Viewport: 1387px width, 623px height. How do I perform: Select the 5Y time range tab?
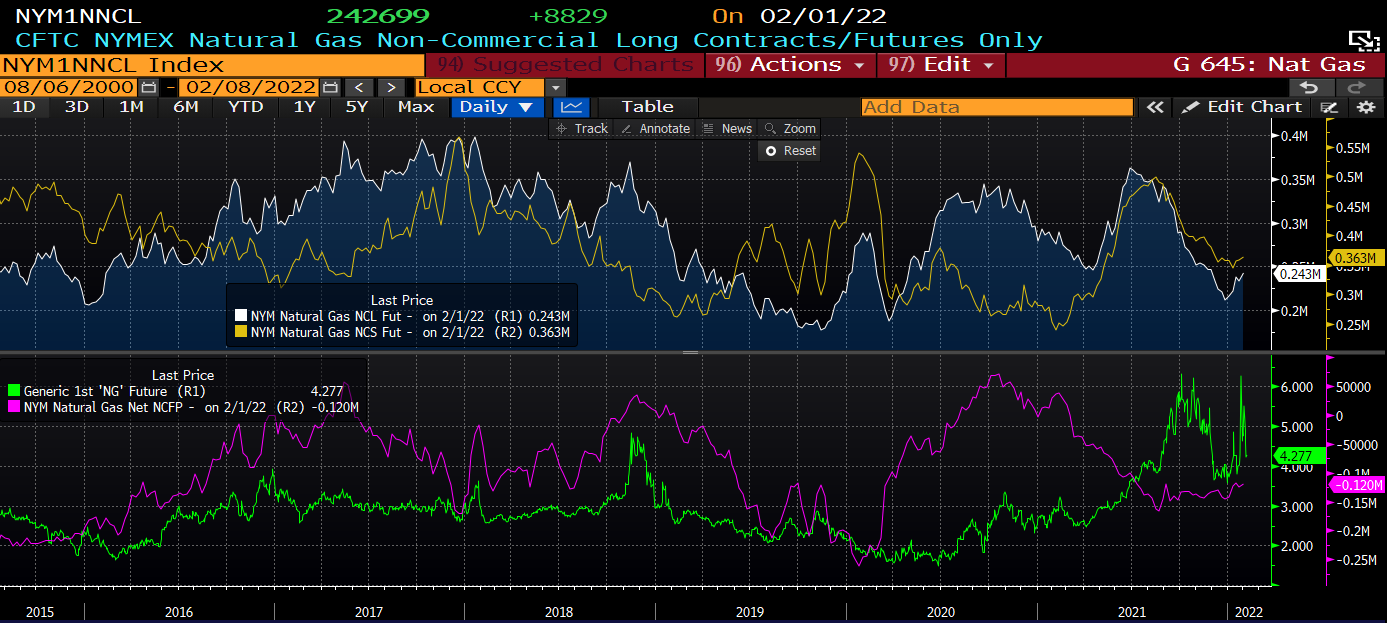(x=357, y=107)
